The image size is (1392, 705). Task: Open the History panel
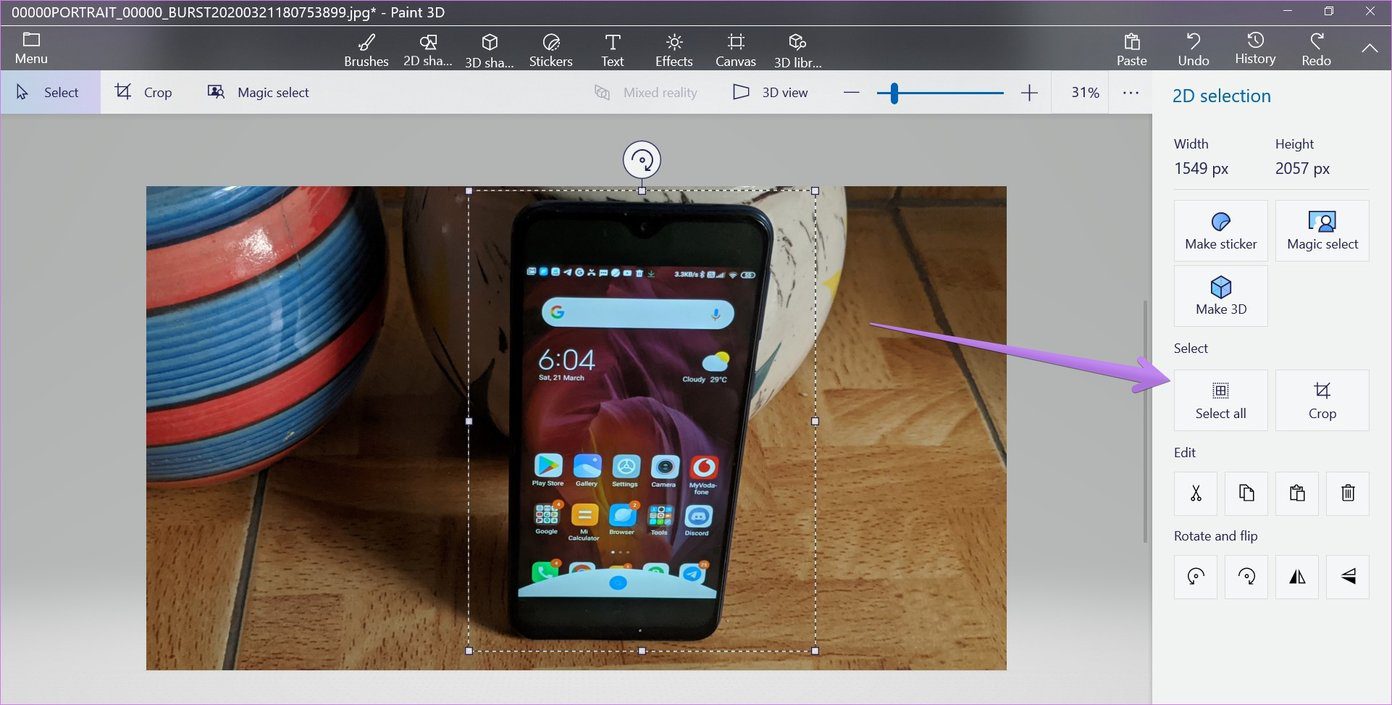[x=1255, y=49]
